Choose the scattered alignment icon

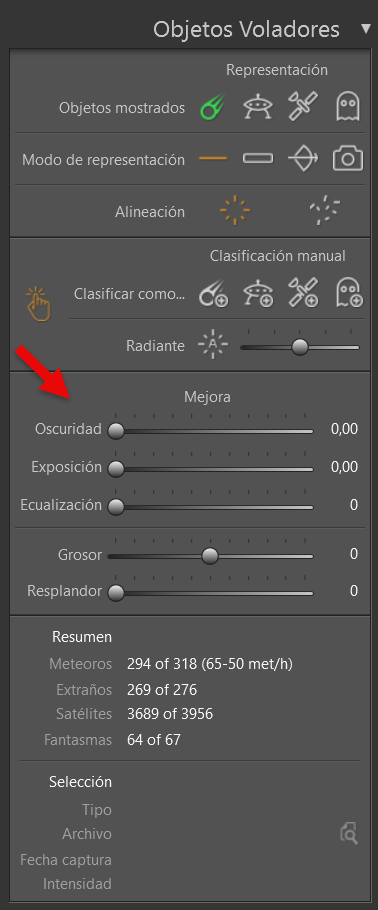(x=324, y=210)
